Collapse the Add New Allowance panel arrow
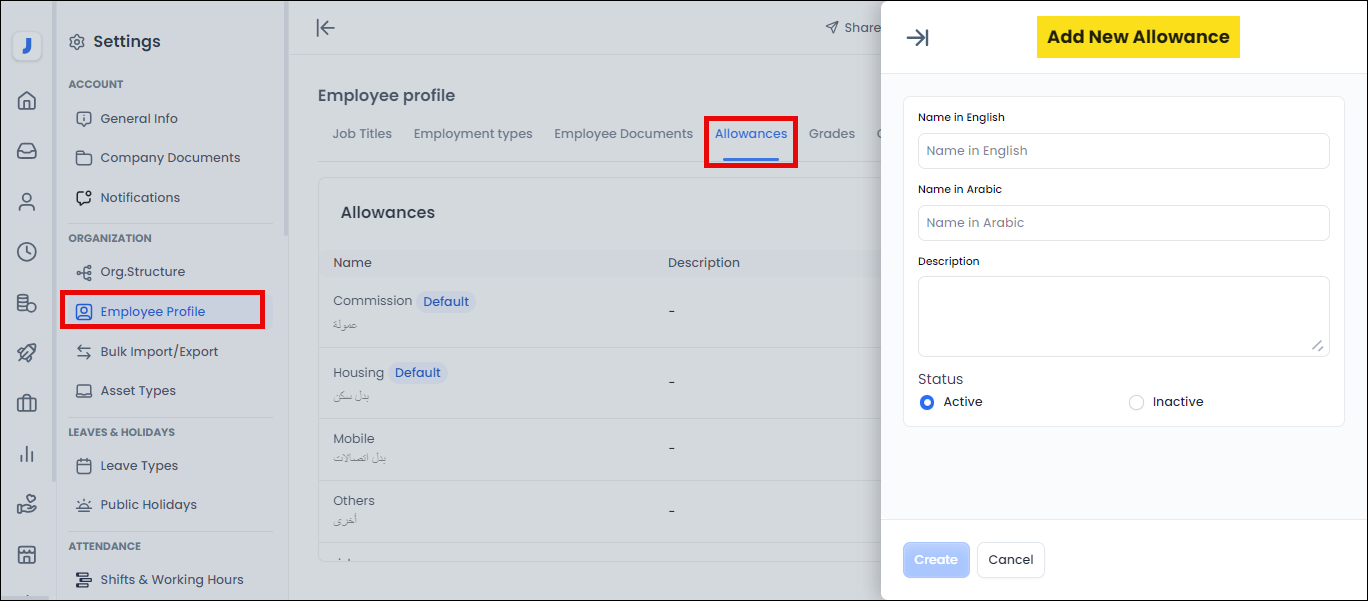Viewport: 1368px width, 601px height. pos(917,38)
